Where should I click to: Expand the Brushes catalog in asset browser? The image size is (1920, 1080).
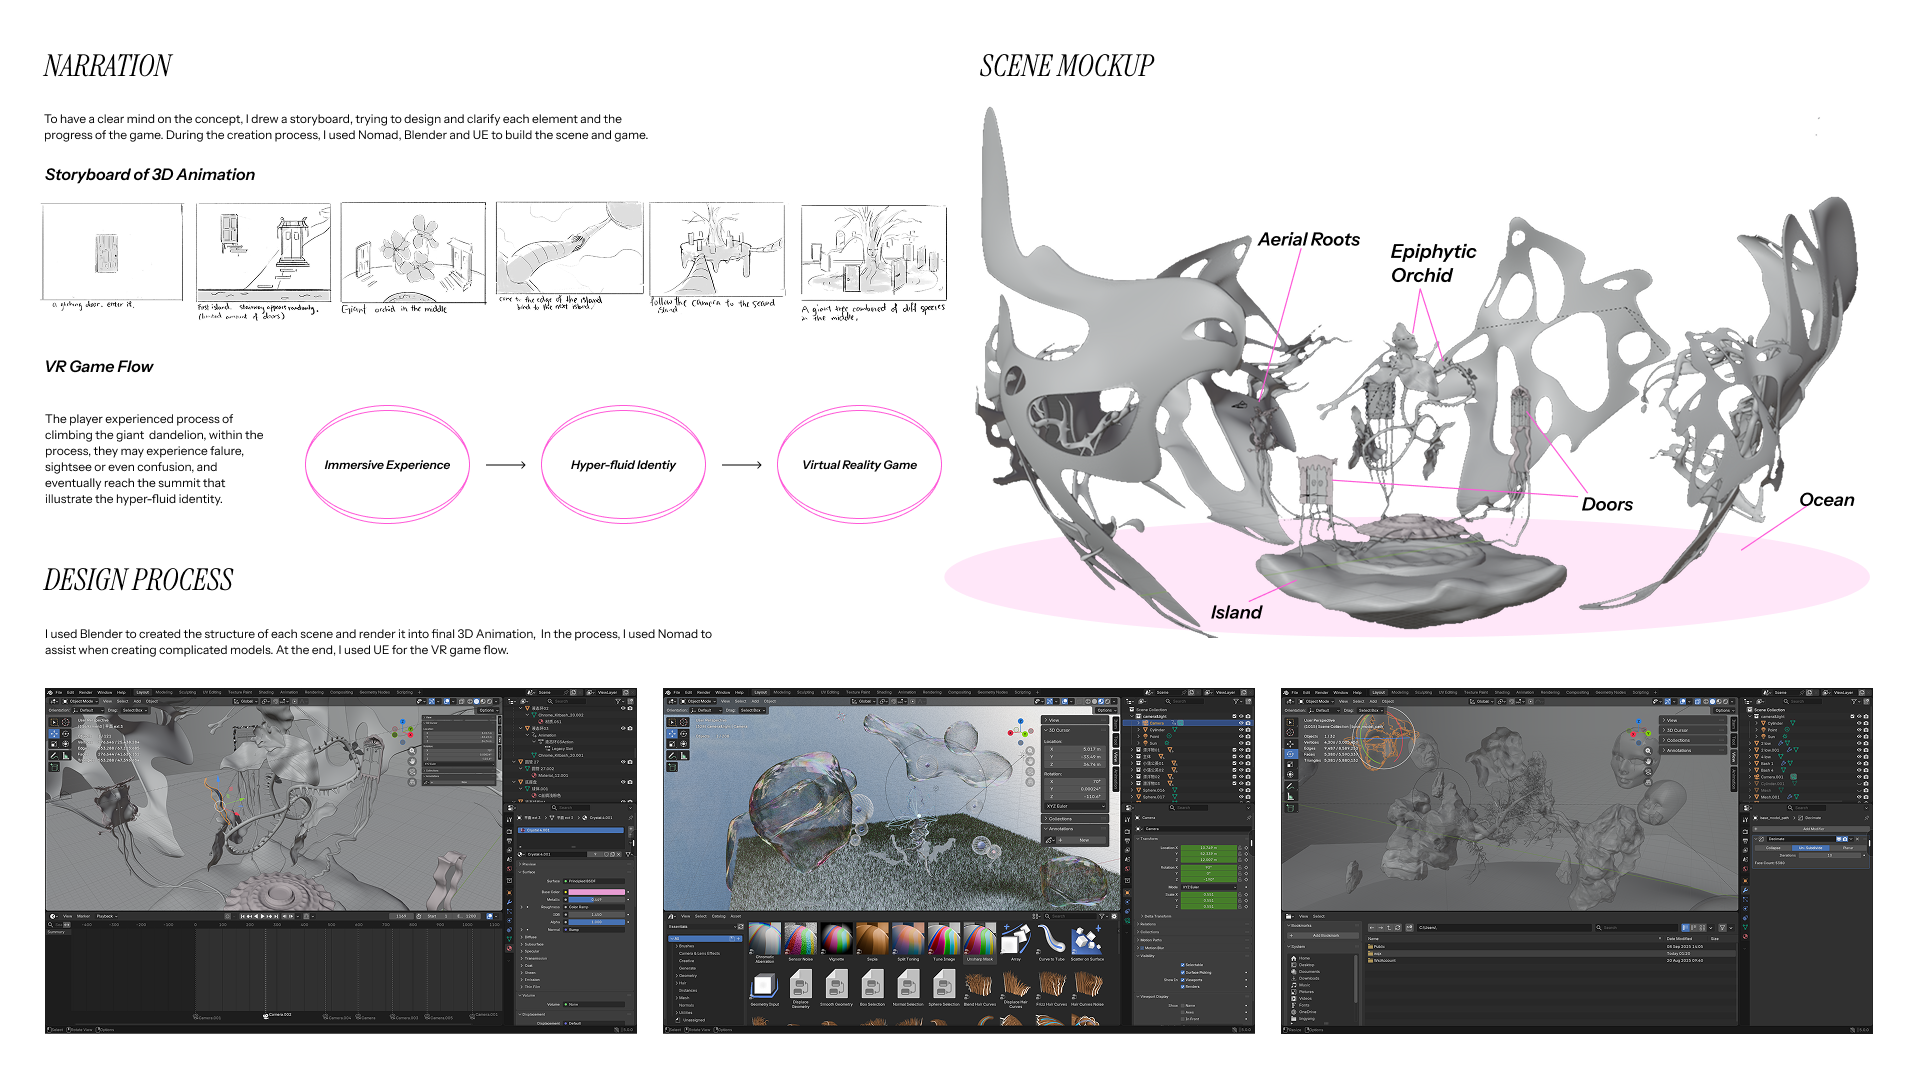(677, 946)
